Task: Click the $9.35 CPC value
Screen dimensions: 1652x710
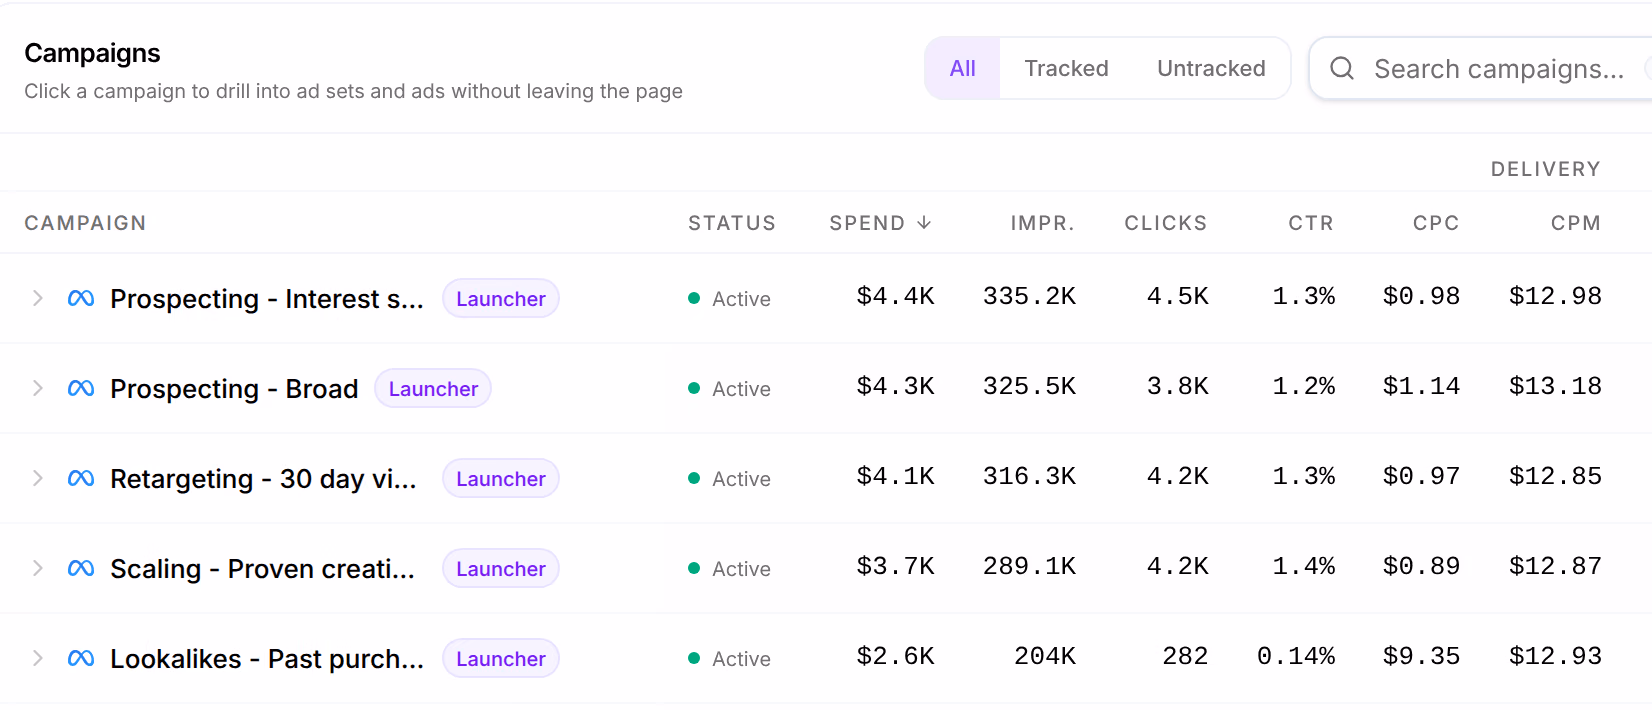Action: click(x=1421, y=656)
